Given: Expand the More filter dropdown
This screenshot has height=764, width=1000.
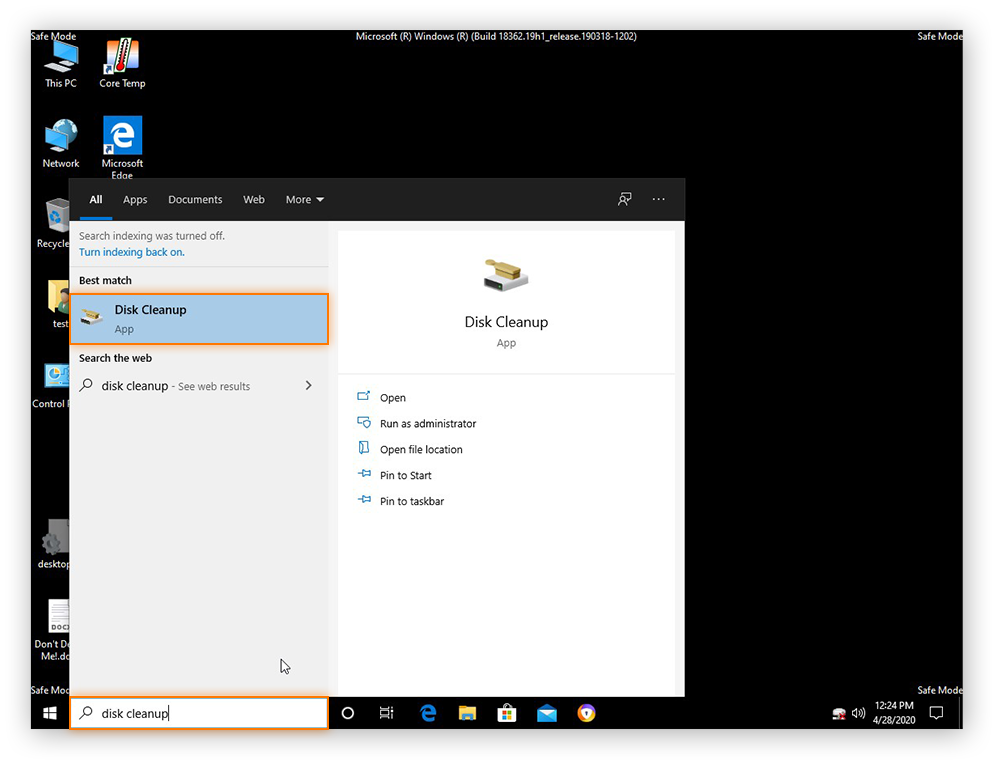Looking at the screenshot, I should 304,200.
